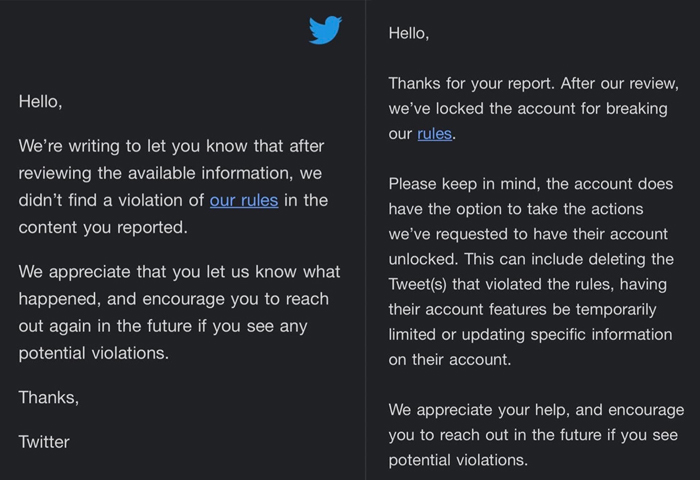The width and height of the screenshot is (700, 480).
Task: Click "content you reported" text
Action: tap(102, 227)
